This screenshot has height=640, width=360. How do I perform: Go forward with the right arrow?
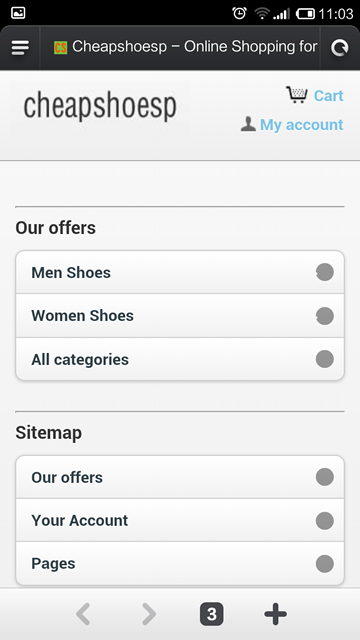point(149,614)
